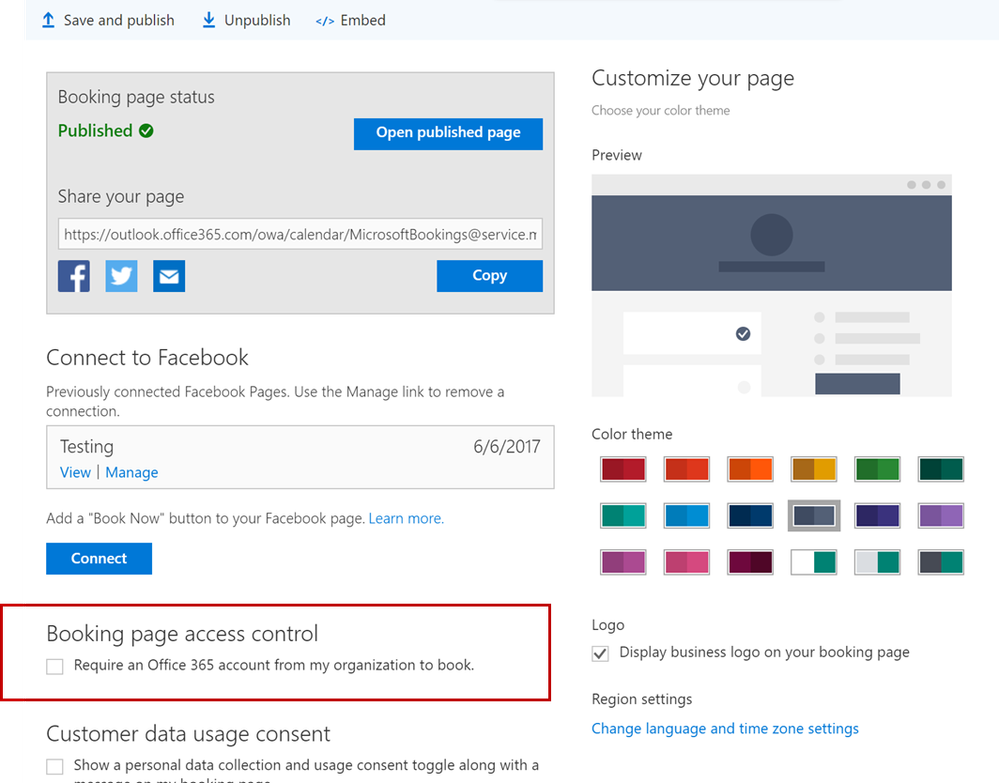The image size is (999, 783).
Task: Click the Preview label
Action: (617, 155)
